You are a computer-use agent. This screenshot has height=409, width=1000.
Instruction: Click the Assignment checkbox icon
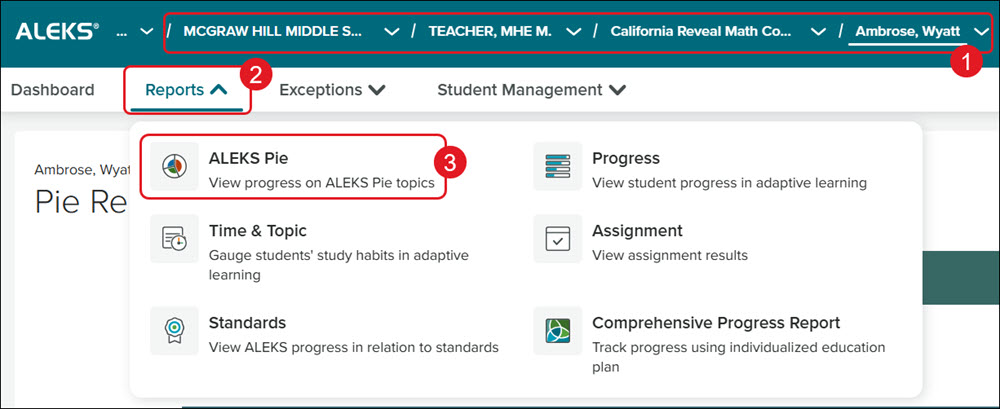click(557, 239)
